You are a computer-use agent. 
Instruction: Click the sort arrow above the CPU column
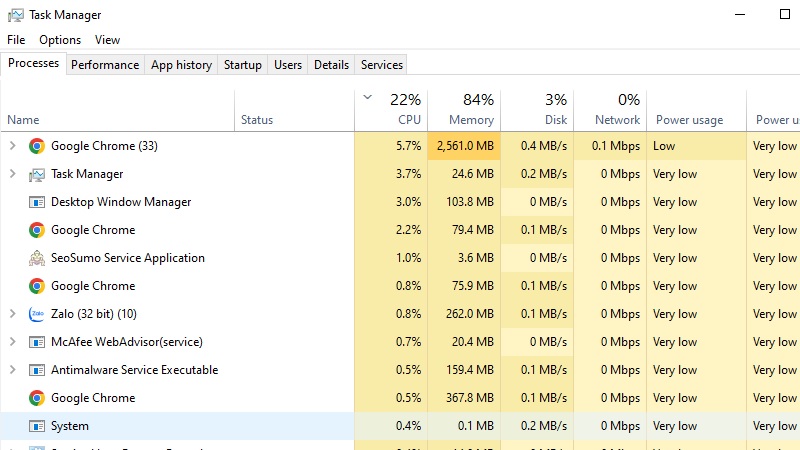367,97
